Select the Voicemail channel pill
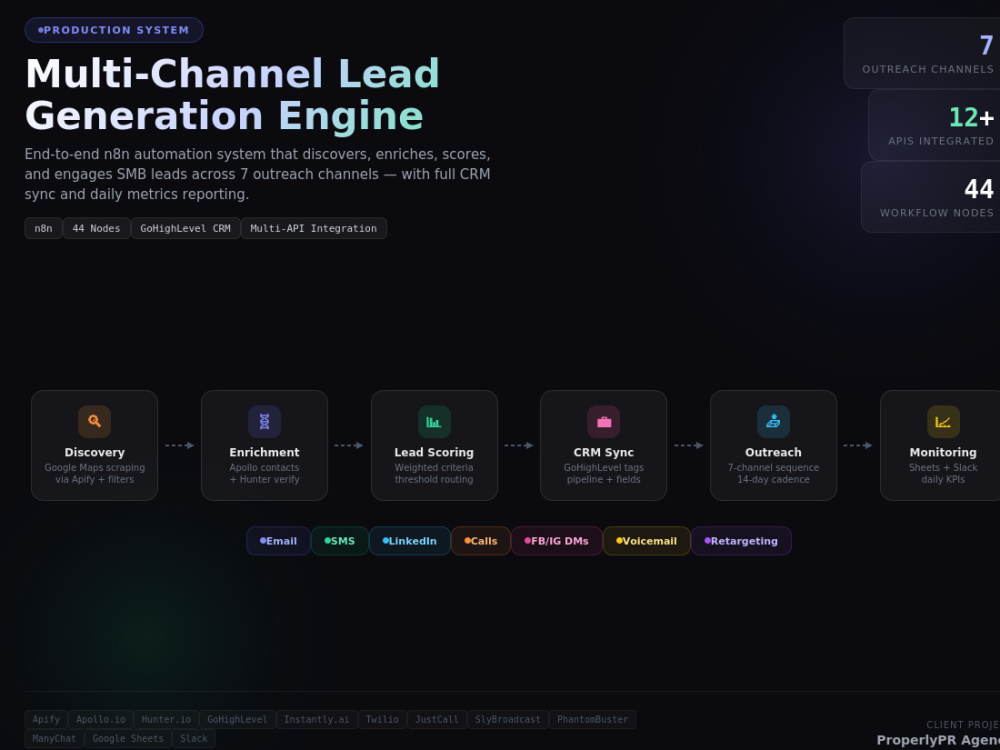 [646, 541]
